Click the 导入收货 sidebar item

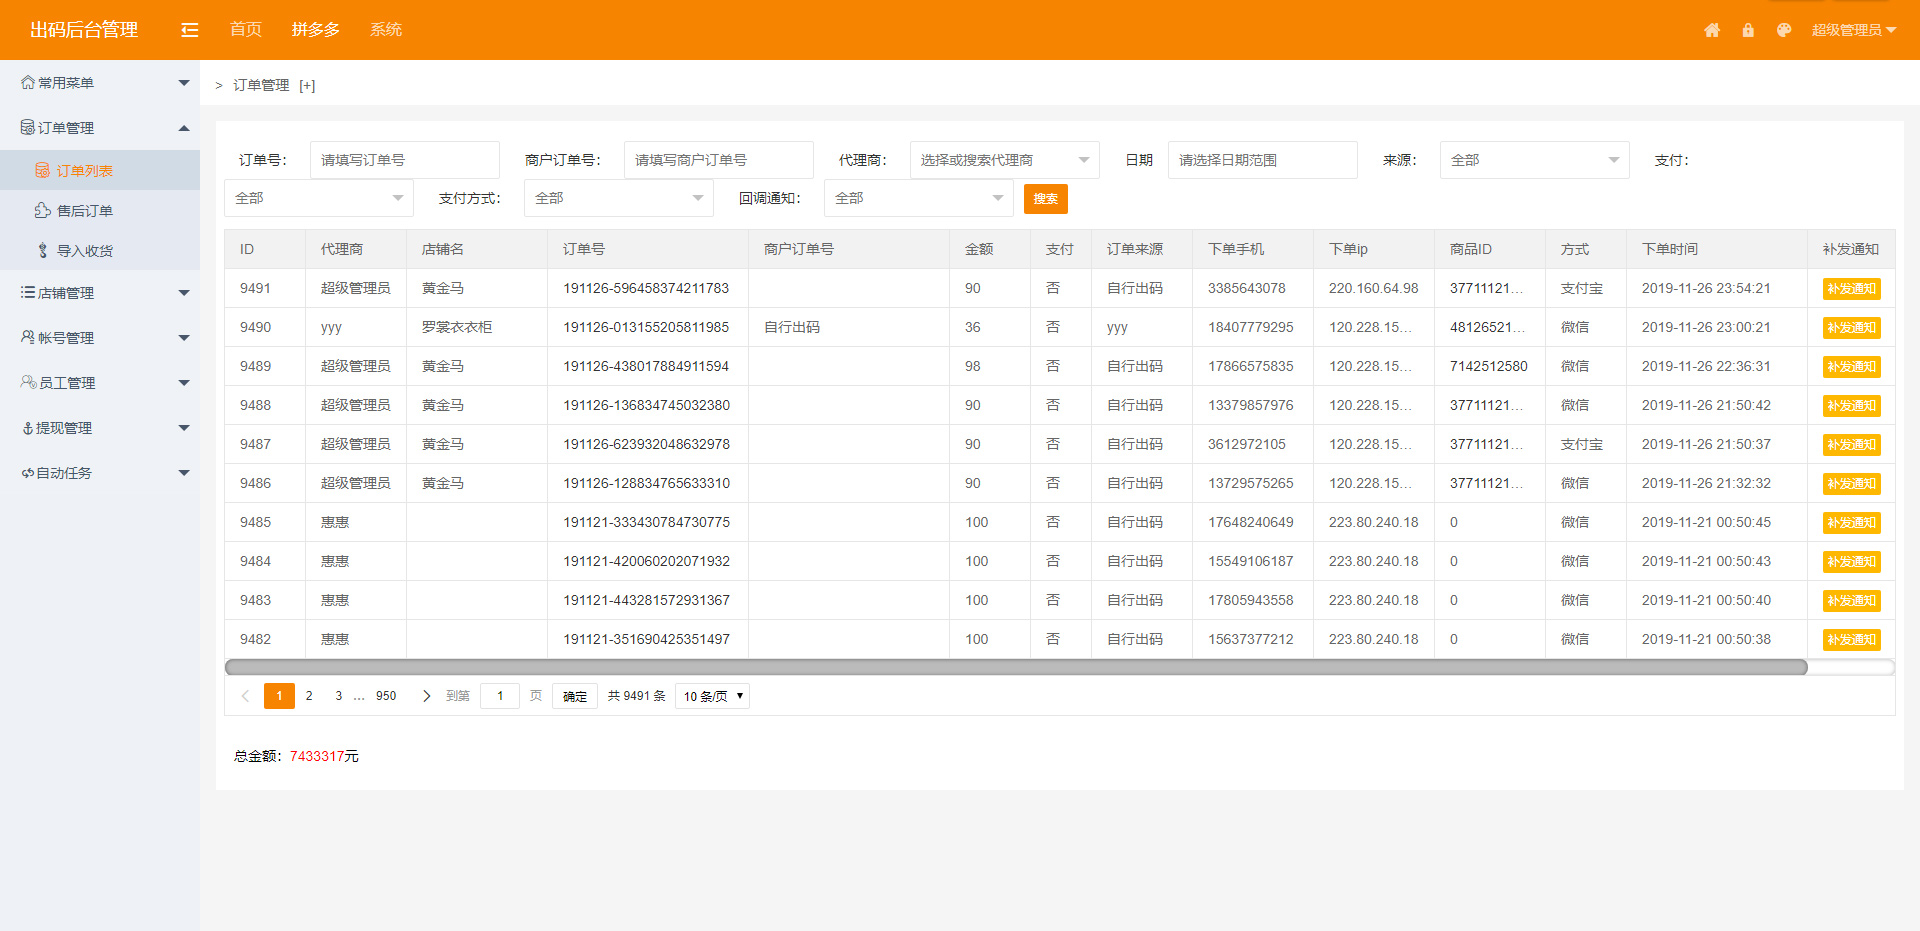[x=84, y=251]
